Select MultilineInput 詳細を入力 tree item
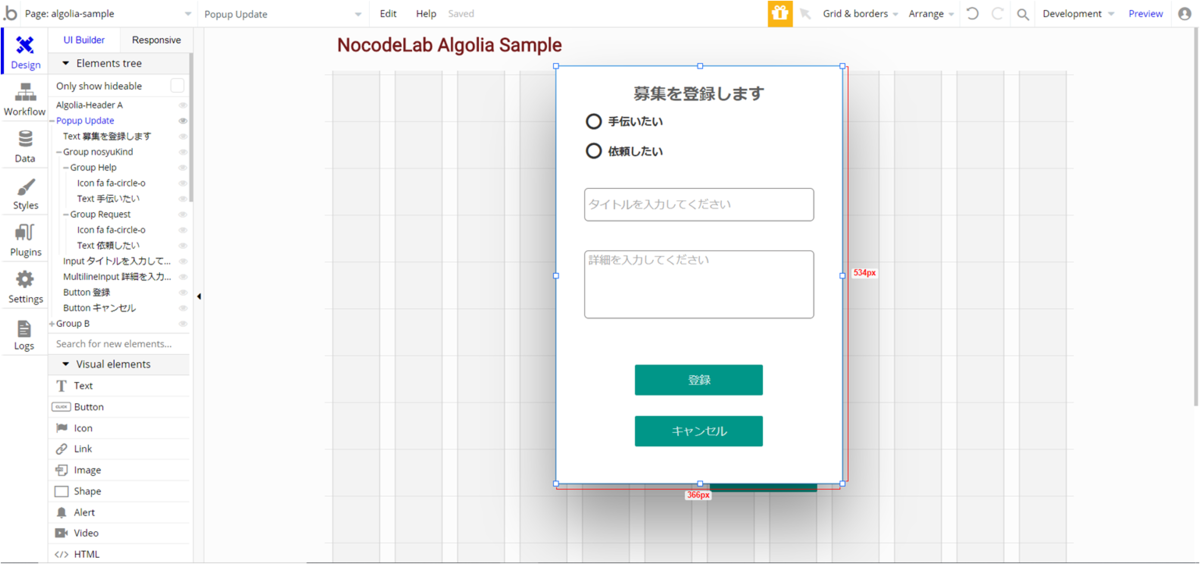Image resolution: width=1200 pixels, height=564 pixels. (x=117, y=277)
